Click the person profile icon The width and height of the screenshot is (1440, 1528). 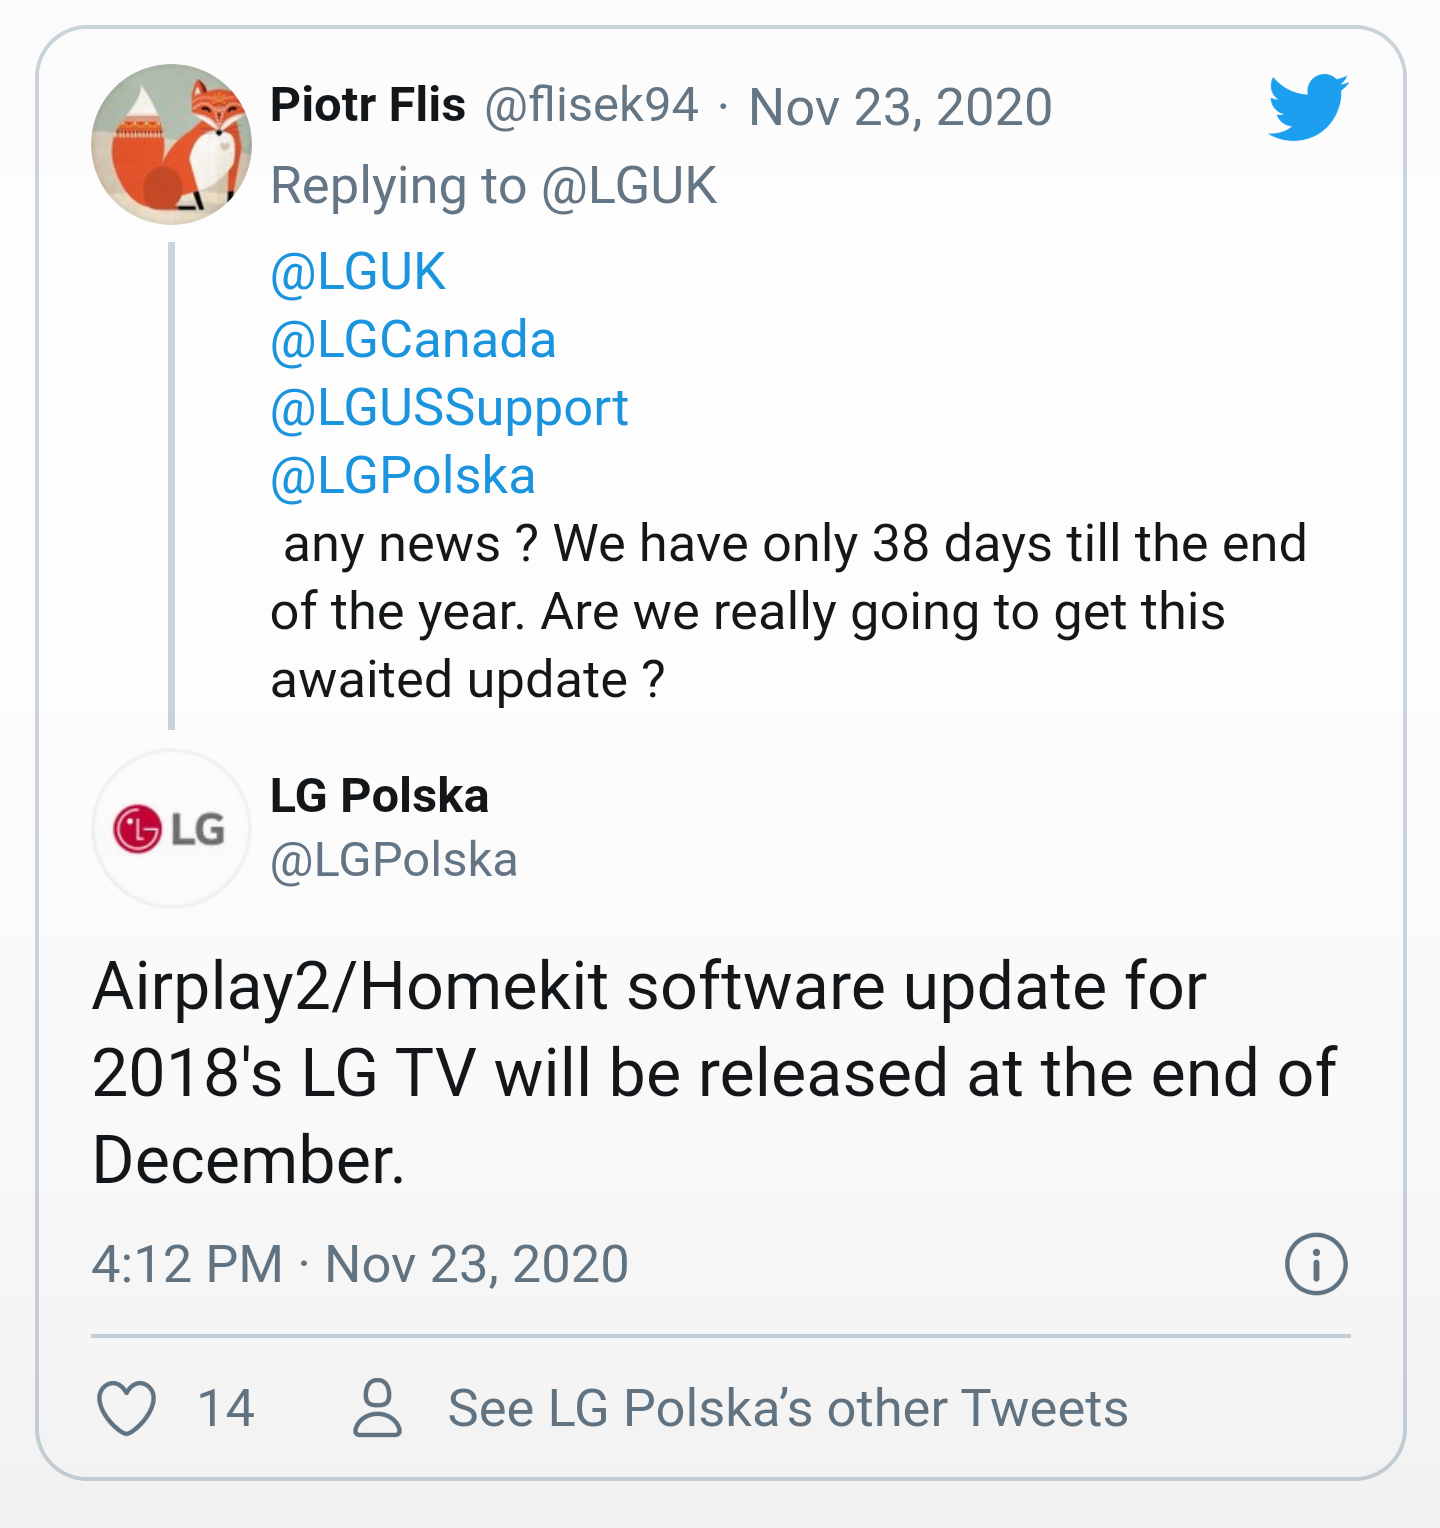[377, 1408]
